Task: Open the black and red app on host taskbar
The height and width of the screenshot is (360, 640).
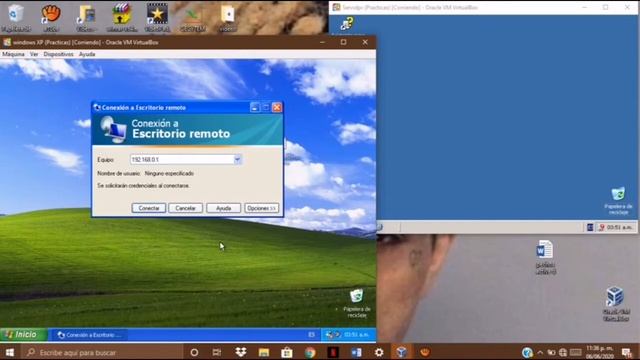Action: [333, 352]
